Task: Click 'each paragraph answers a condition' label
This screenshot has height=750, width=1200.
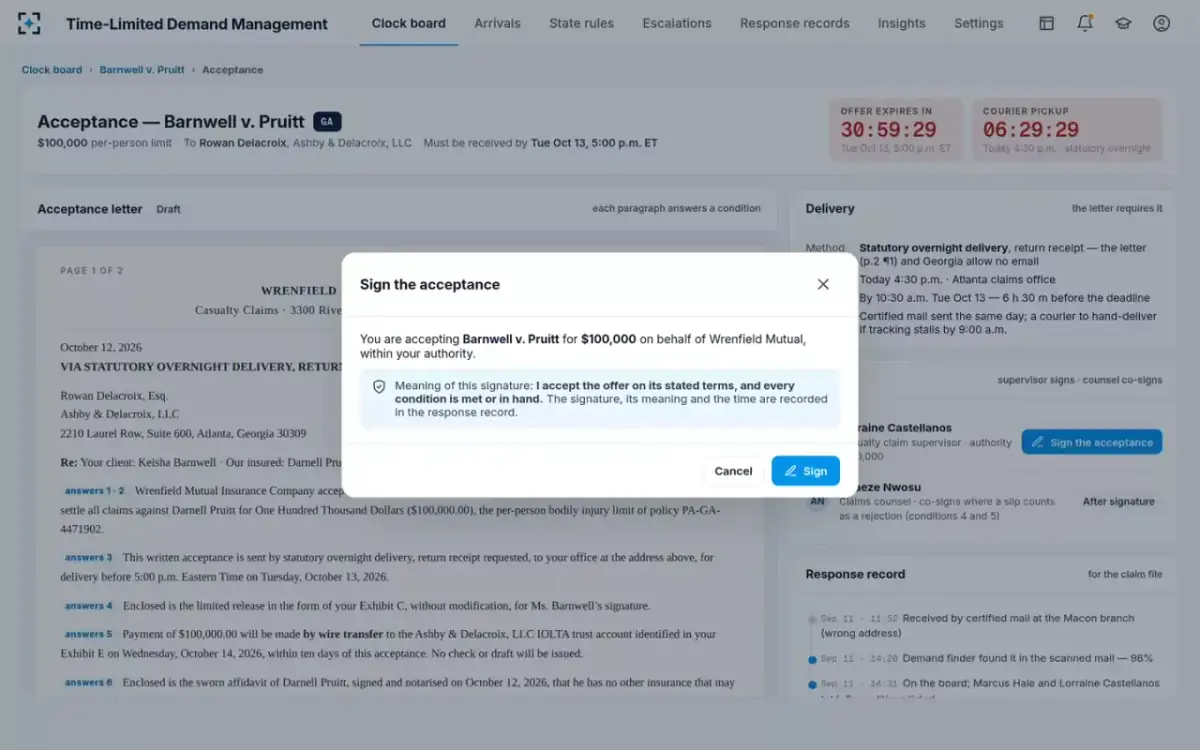Action: pyautogui.click(x=676, y=209)
